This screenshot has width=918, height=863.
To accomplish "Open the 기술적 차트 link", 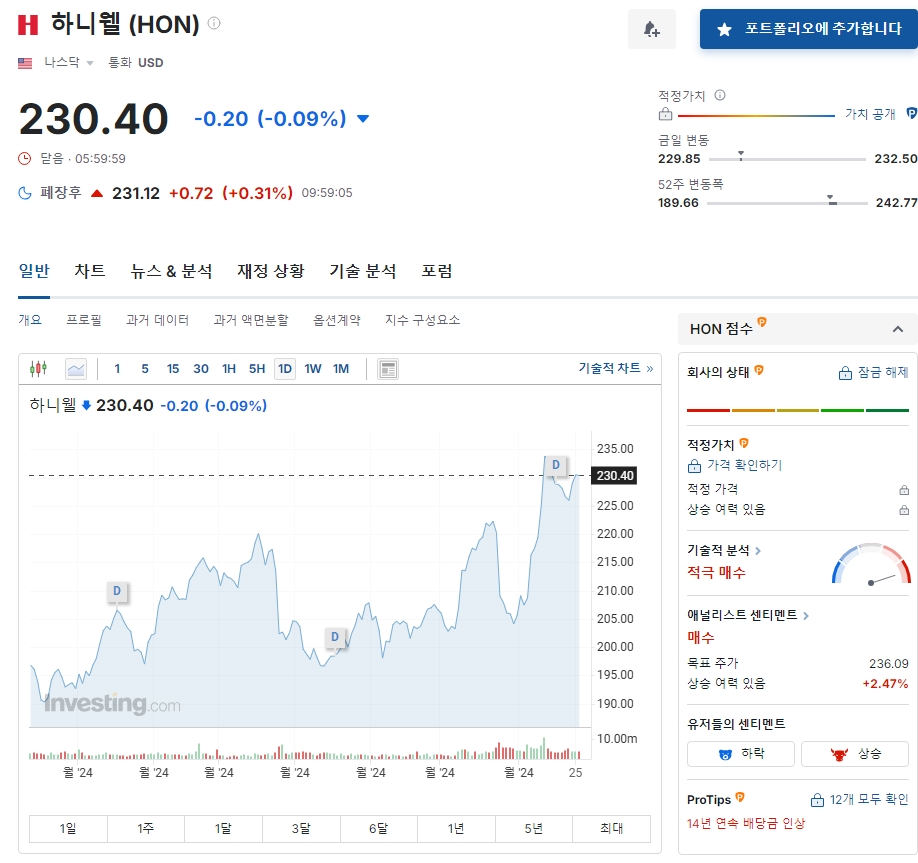I will tap(616, 368).
